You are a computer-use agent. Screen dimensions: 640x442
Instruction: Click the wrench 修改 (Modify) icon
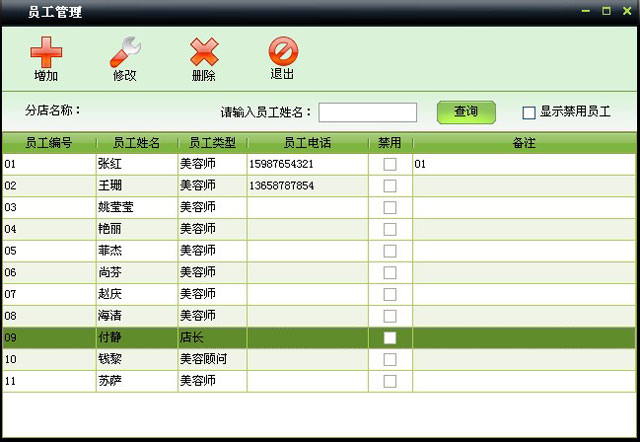125,52
